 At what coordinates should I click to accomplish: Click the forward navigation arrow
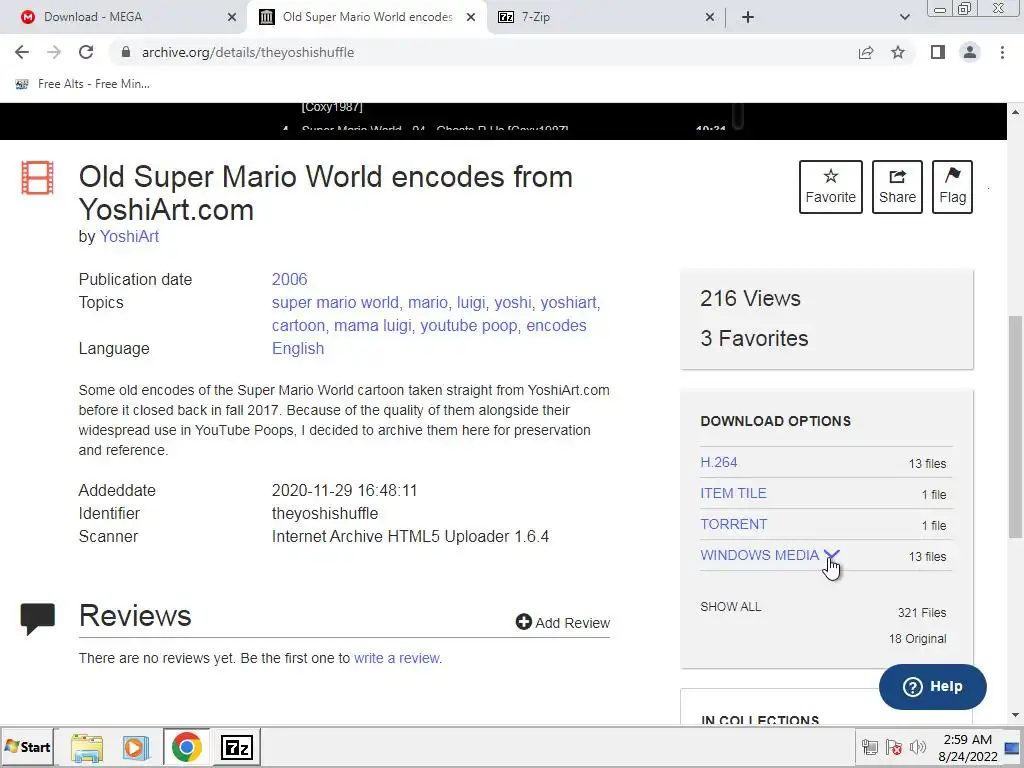[54, 52]
